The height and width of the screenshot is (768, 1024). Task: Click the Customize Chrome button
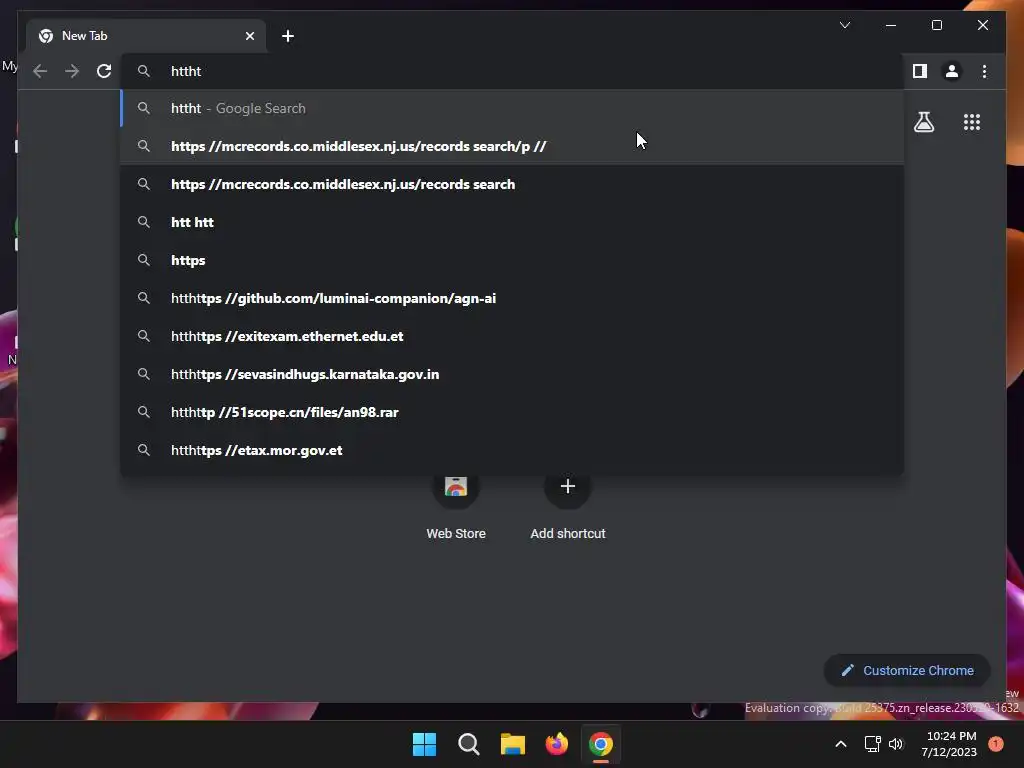[x=907, y=671]
